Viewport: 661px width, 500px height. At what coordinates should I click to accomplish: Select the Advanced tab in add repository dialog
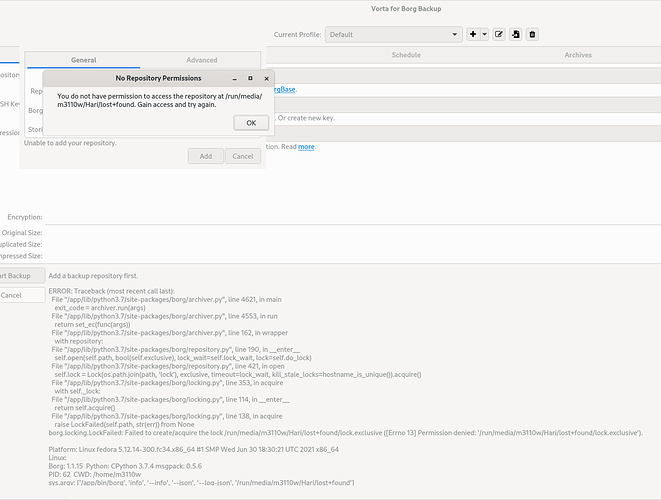[202, 60]
